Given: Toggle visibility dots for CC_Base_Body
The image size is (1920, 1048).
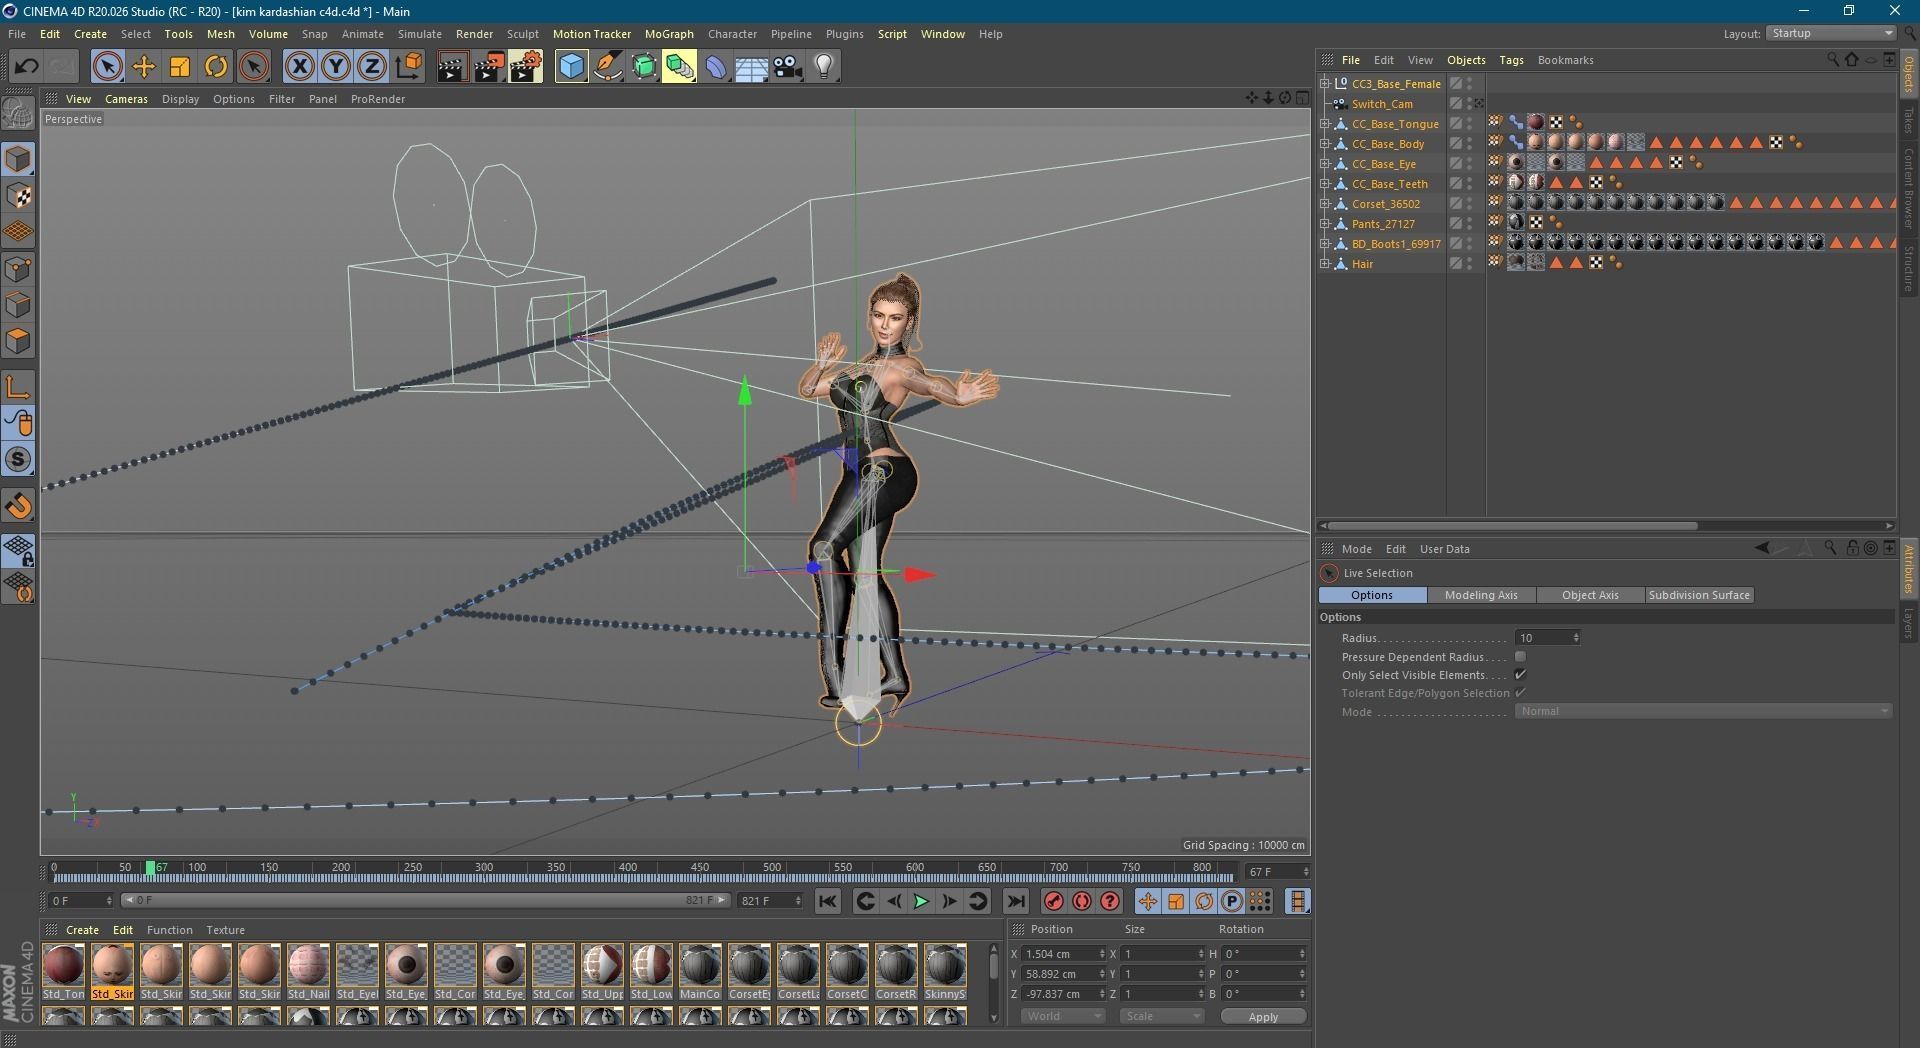Looking at the screenshot, I should [x=1469, y=144].
